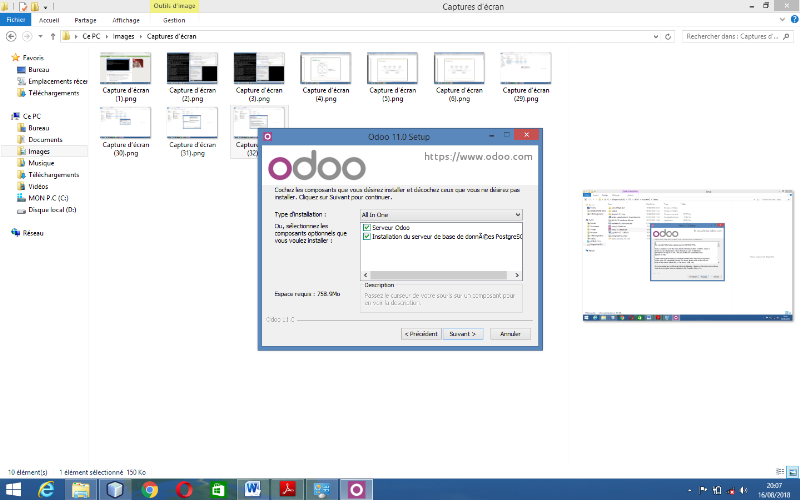The width and height of the screenshot is (800, 500).
Task: Open VirtualBox cube icon in taskbar
Action: pos(115,490)
